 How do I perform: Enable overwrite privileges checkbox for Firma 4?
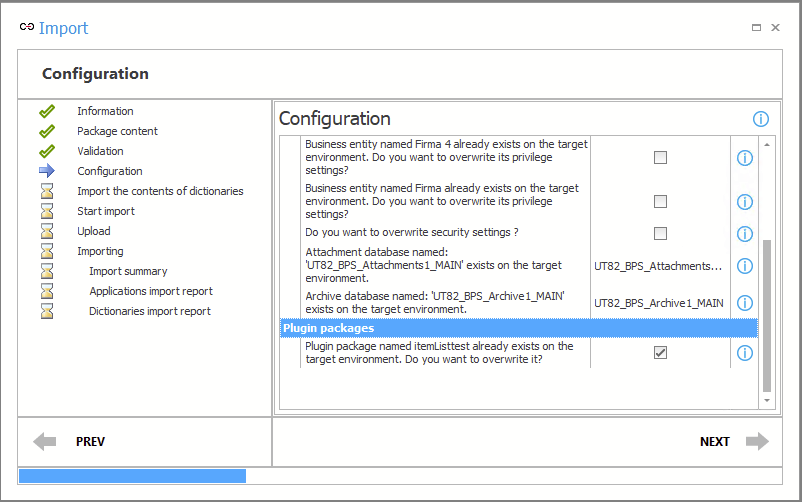(x=660, y=157)
